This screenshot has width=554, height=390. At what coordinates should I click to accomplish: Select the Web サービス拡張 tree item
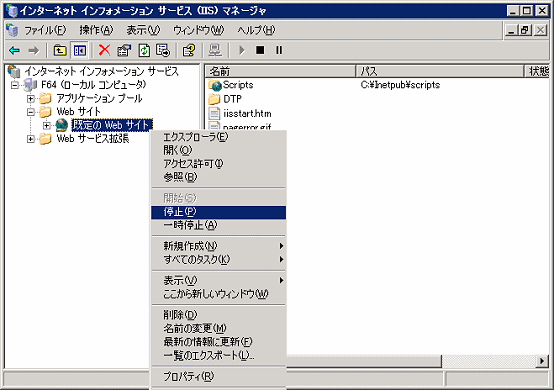tap(93, 138)
